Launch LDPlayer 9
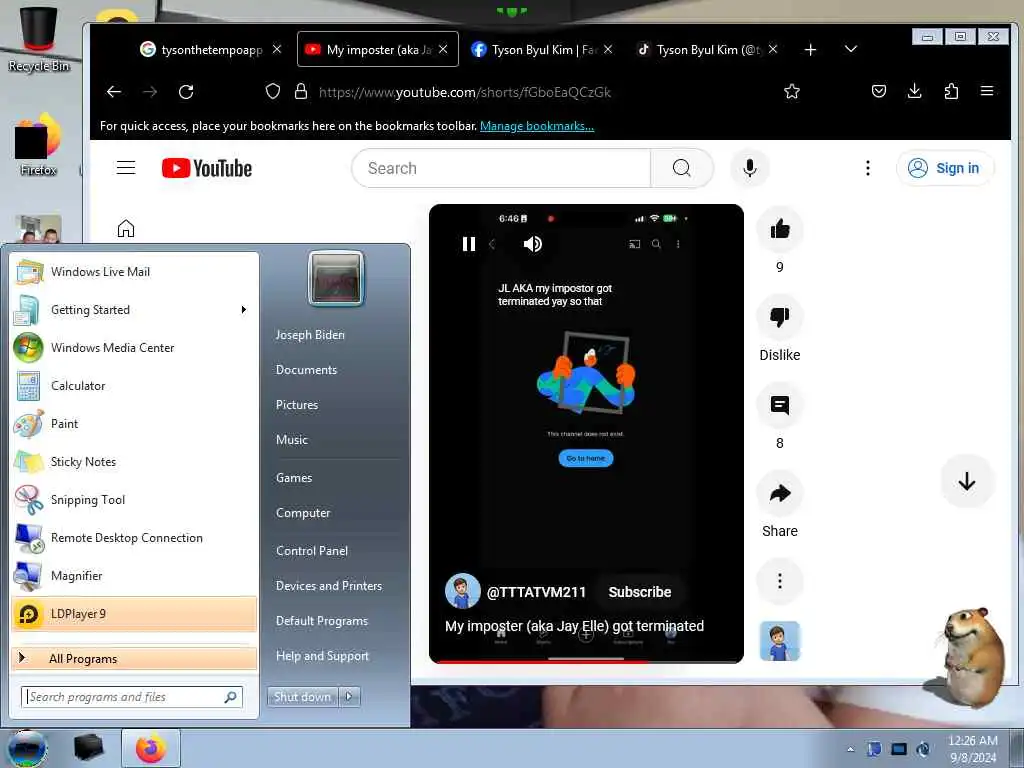 (134, 614)
